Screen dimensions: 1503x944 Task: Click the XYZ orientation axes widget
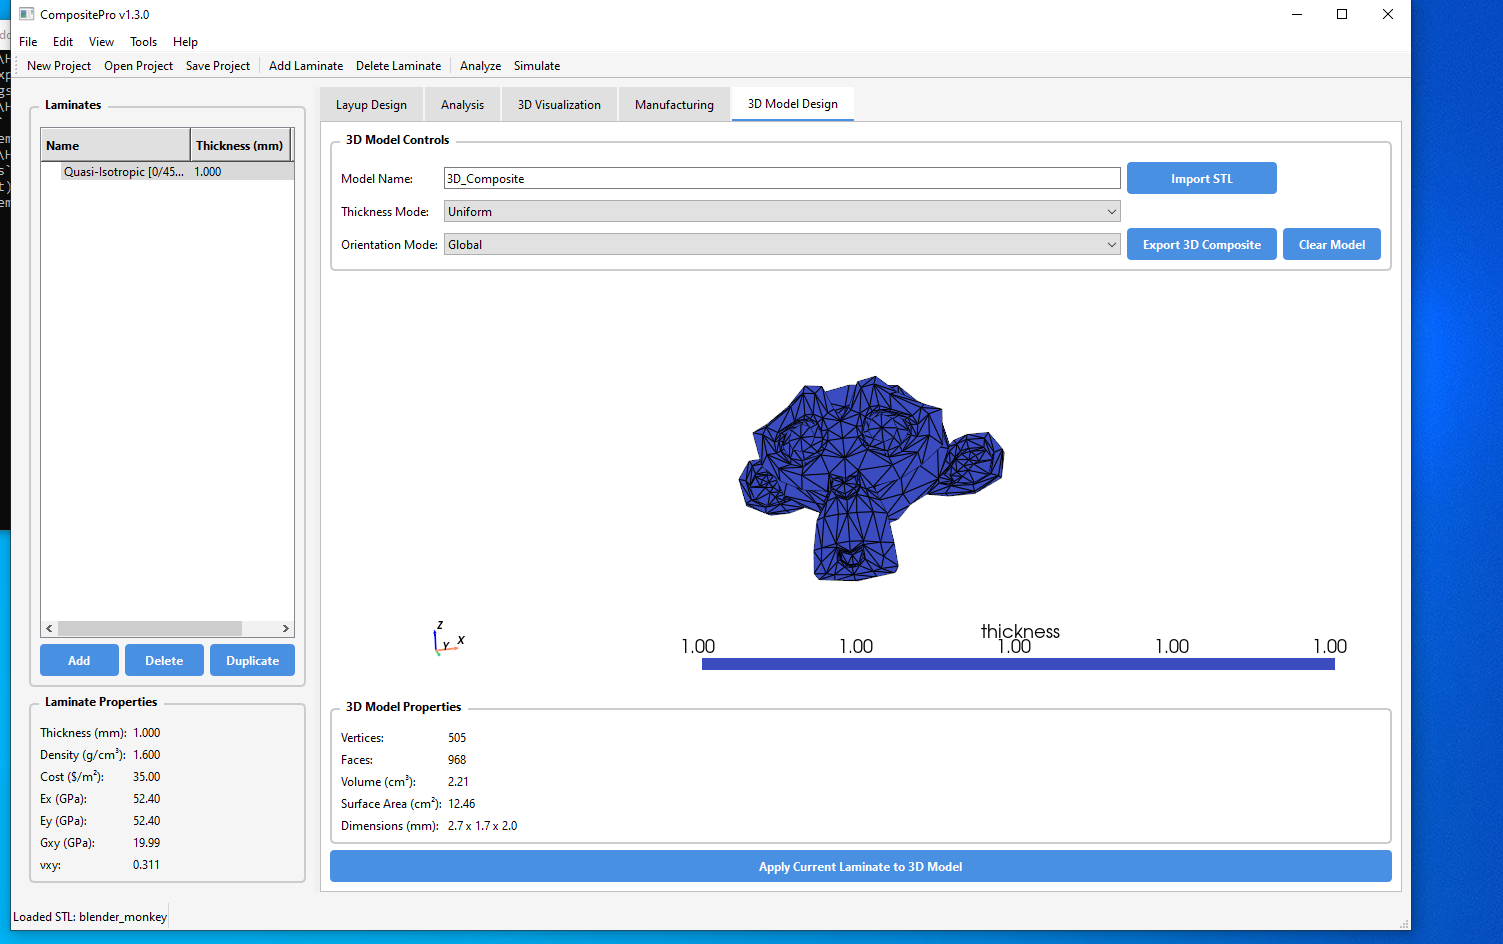[x=448, y=638]
